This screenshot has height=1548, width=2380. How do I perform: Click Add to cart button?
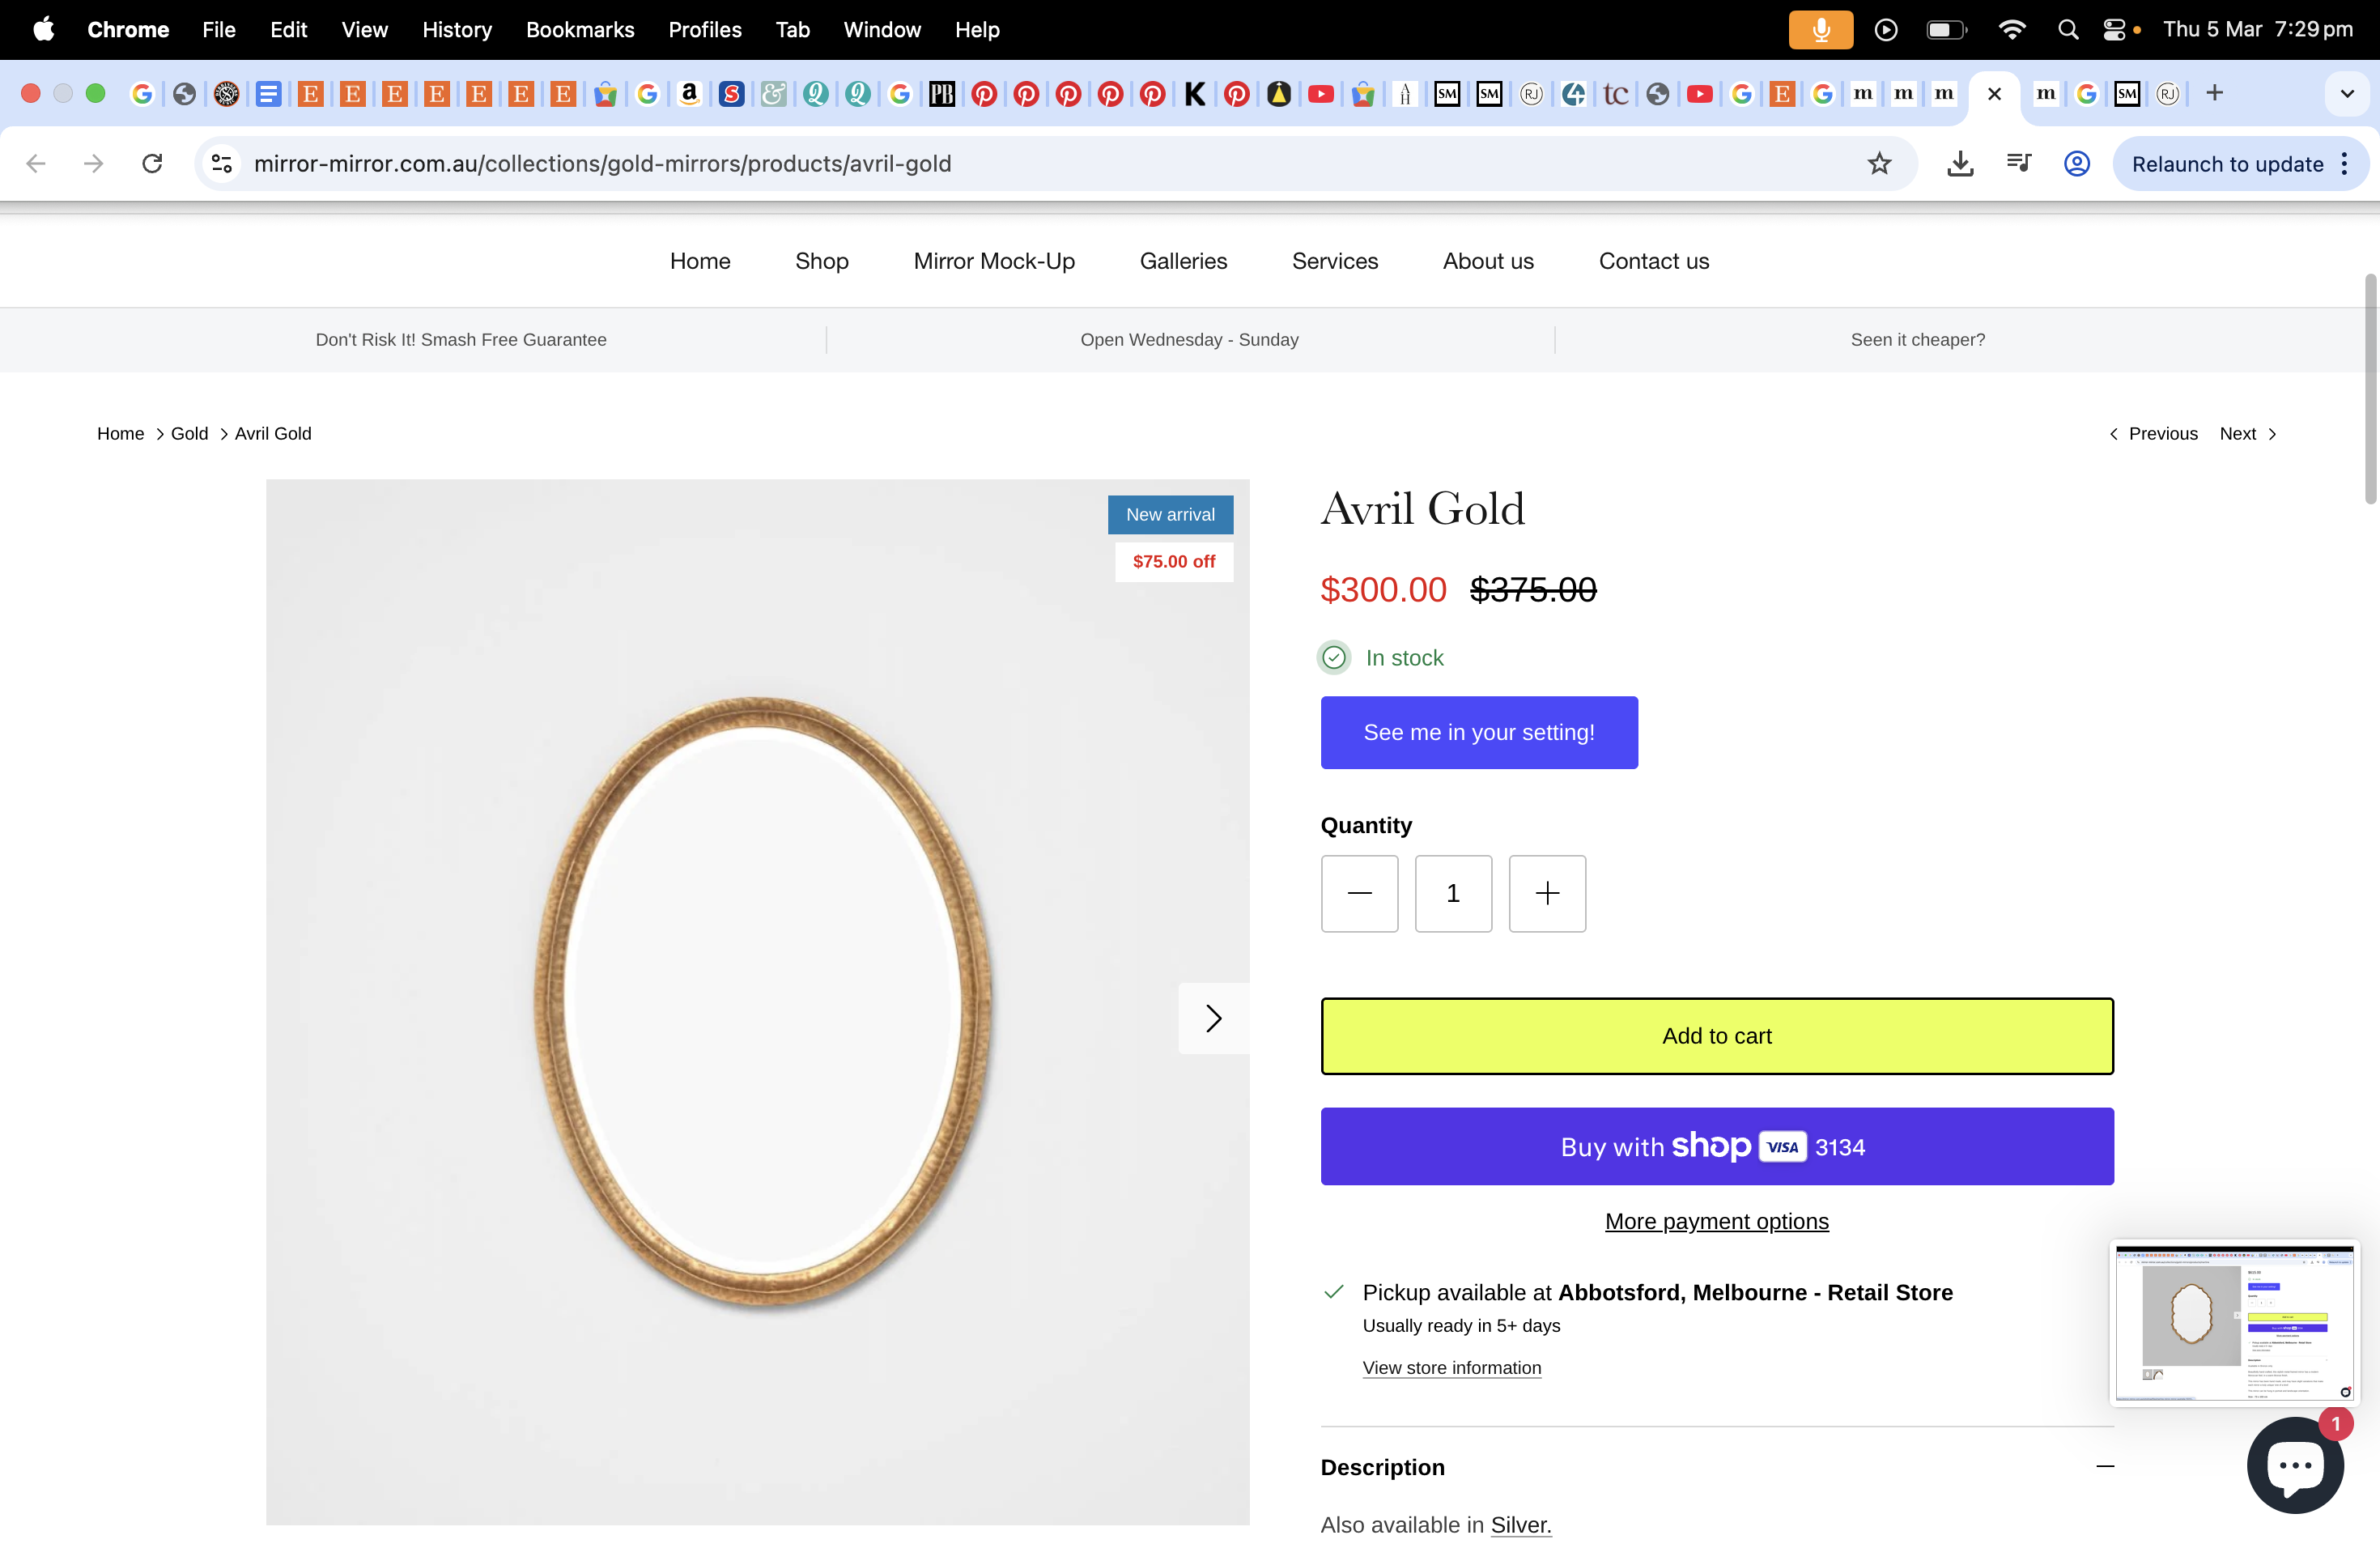point(1716,1036)
